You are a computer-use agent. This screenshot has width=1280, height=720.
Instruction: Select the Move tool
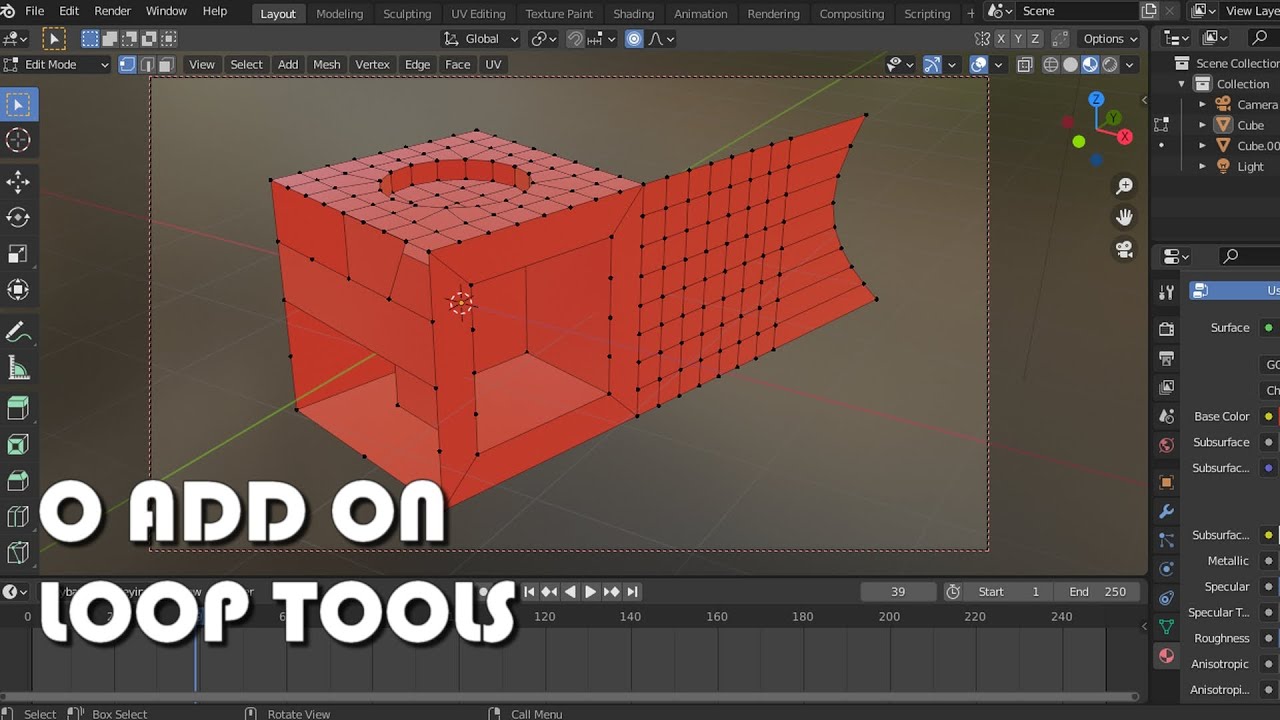pos(18,181)
